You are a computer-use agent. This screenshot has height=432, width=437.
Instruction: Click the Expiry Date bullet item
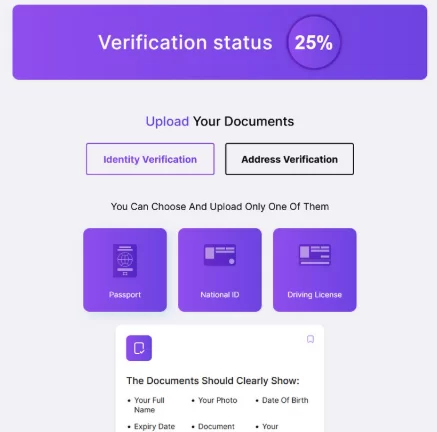coord(151,427)
